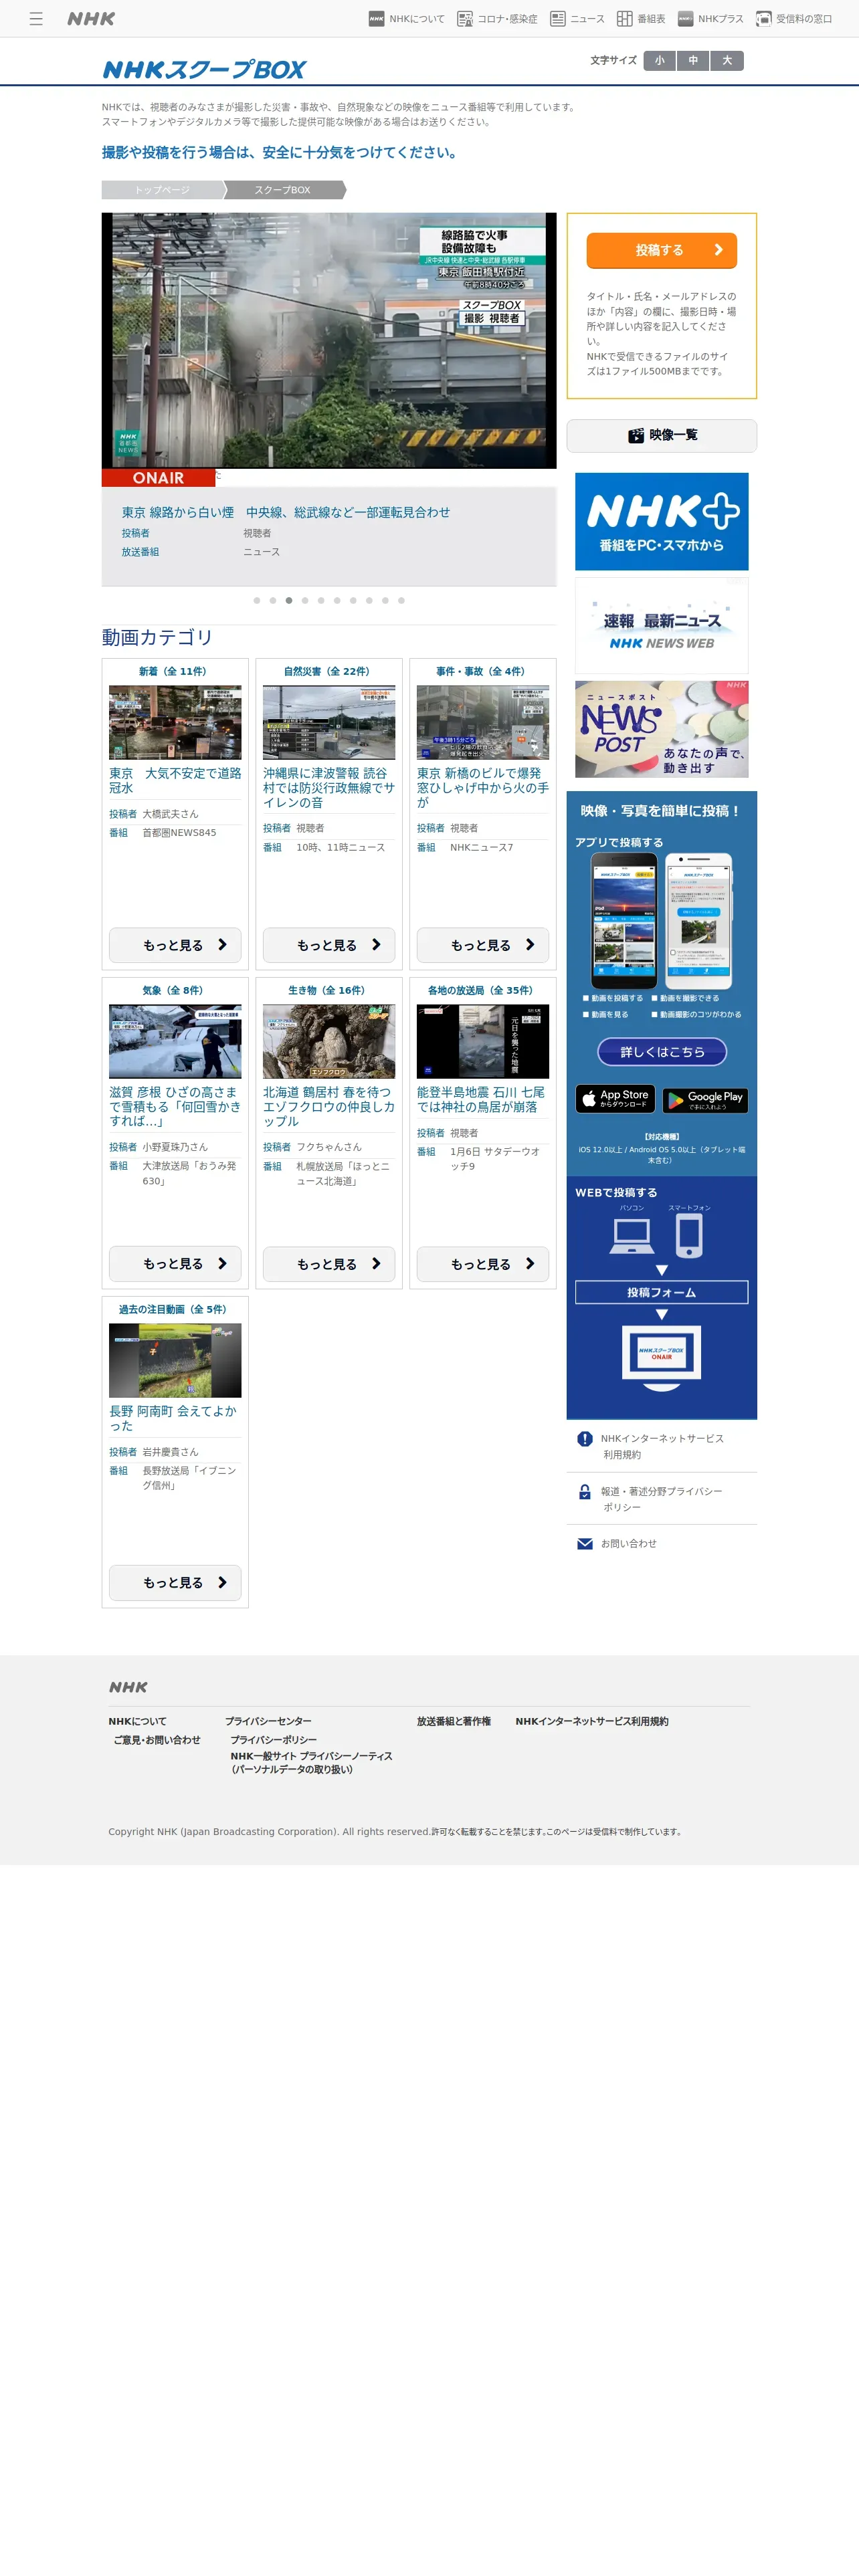
Task: Click the 東京 大気不安定で道路冠水 thumbnail
Action: [175, 722]
